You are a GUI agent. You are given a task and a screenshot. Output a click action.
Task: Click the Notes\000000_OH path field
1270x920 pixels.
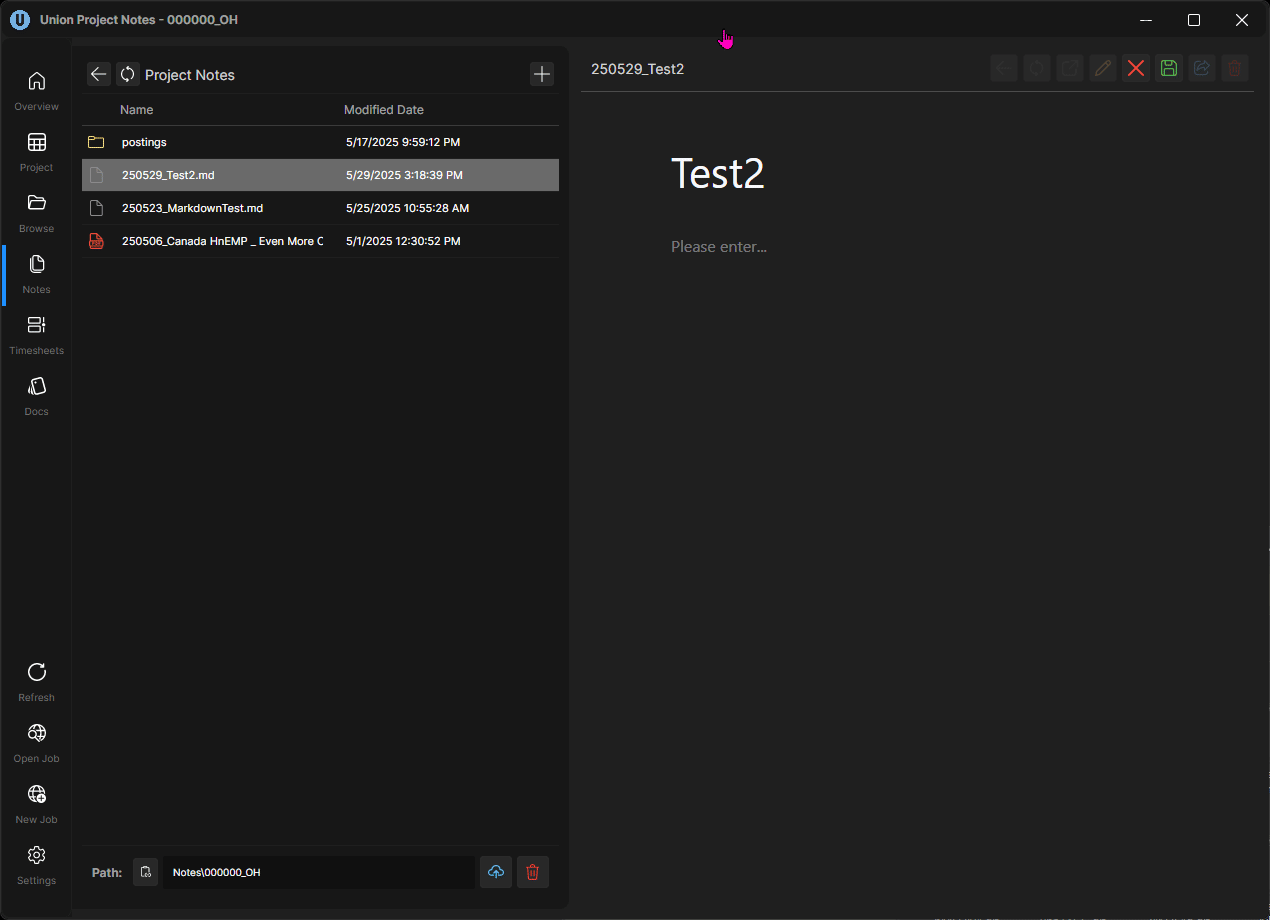pos(318,872)
